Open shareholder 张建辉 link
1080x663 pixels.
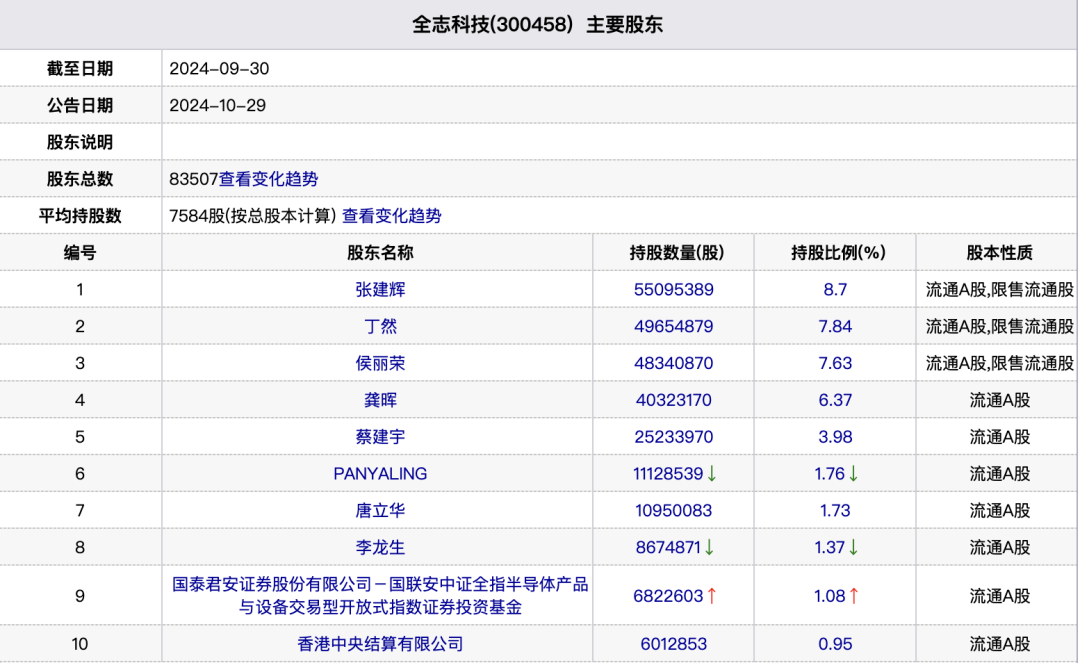pyautogui.click(x=380, y=290)
